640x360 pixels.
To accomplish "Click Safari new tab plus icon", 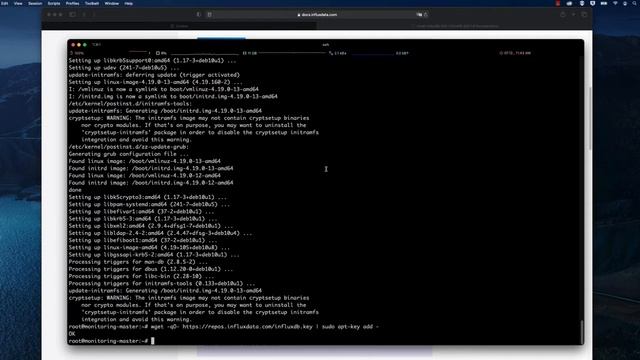I will (573, 14).
